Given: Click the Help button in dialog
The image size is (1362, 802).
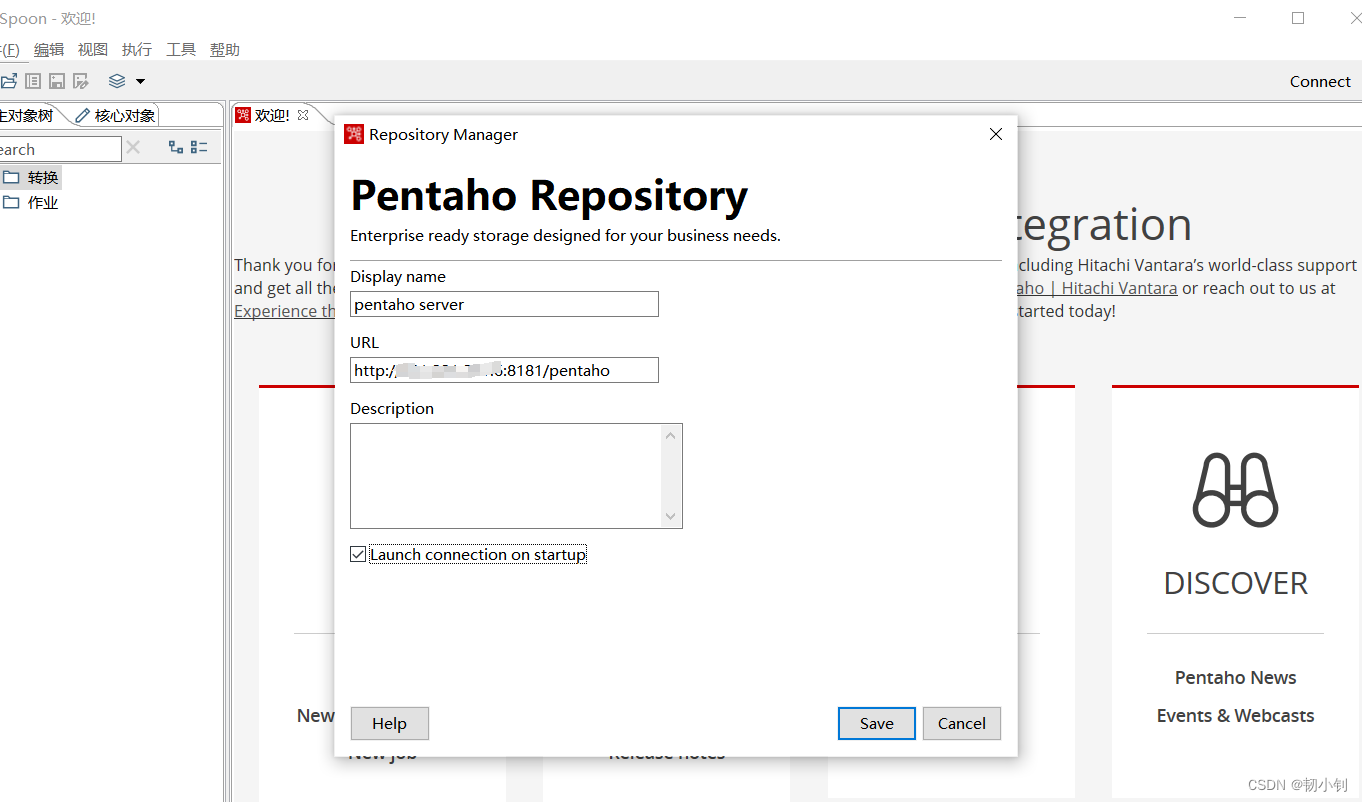Looking at the screenshot, I should 390,724.
